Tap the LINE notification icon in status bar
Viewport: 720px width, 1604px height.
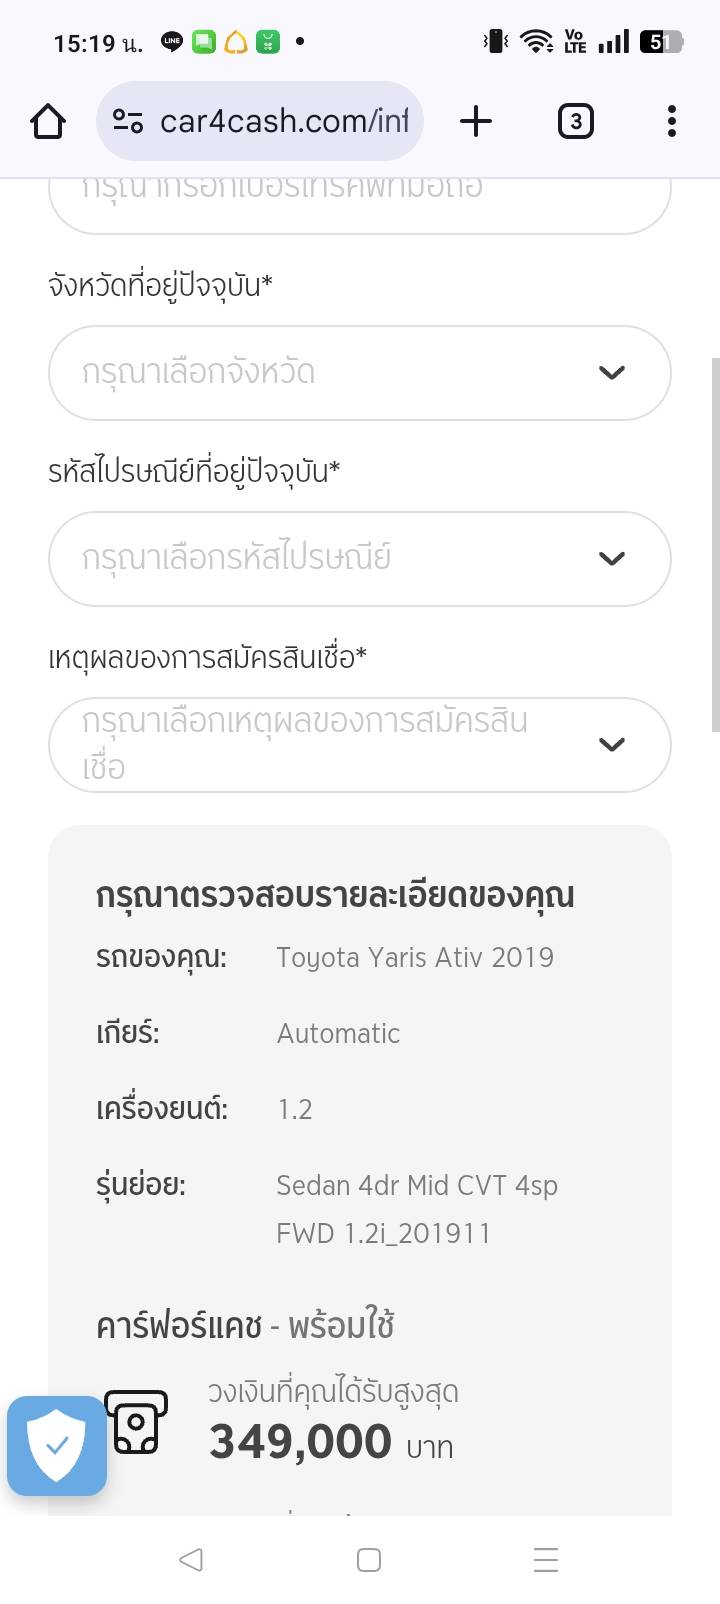(172, 42)
